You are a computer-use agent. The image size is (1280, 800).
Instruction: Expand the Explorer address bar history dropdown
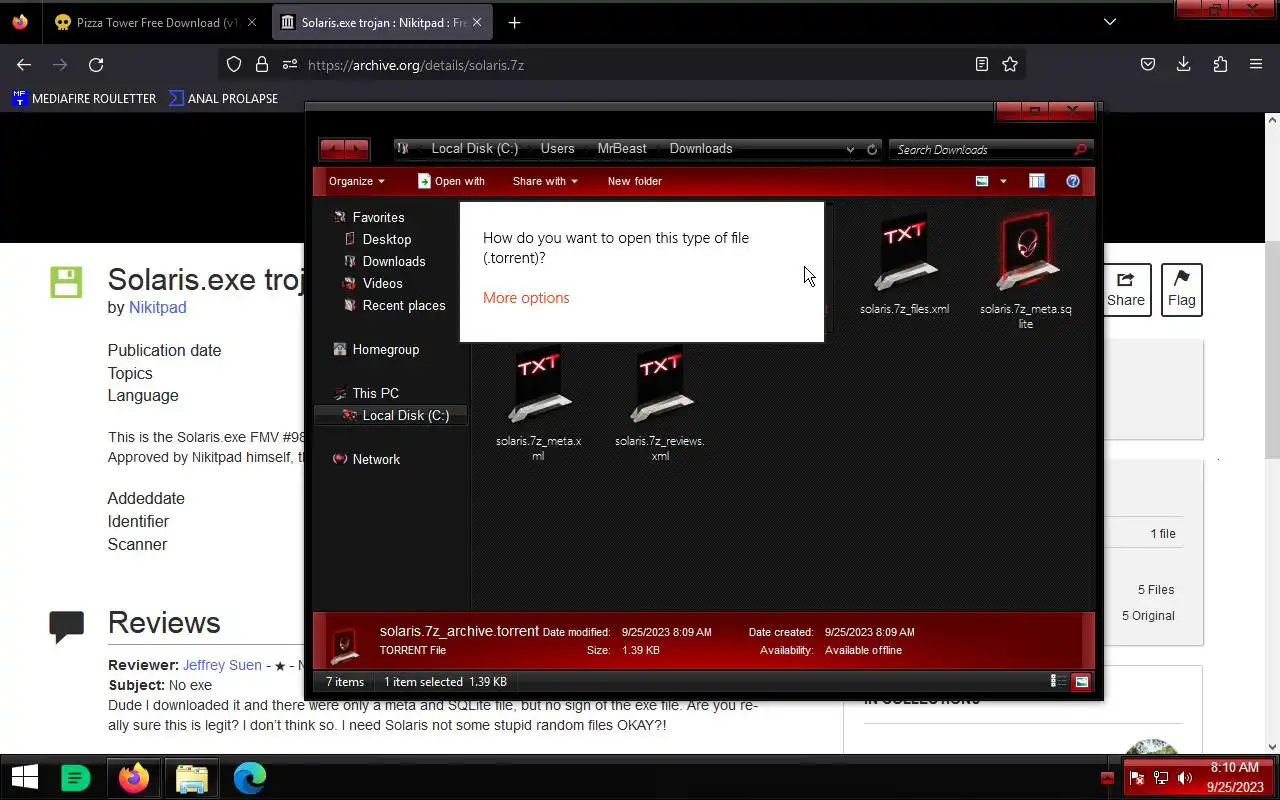pyautogui.click(x=850, y=149)
